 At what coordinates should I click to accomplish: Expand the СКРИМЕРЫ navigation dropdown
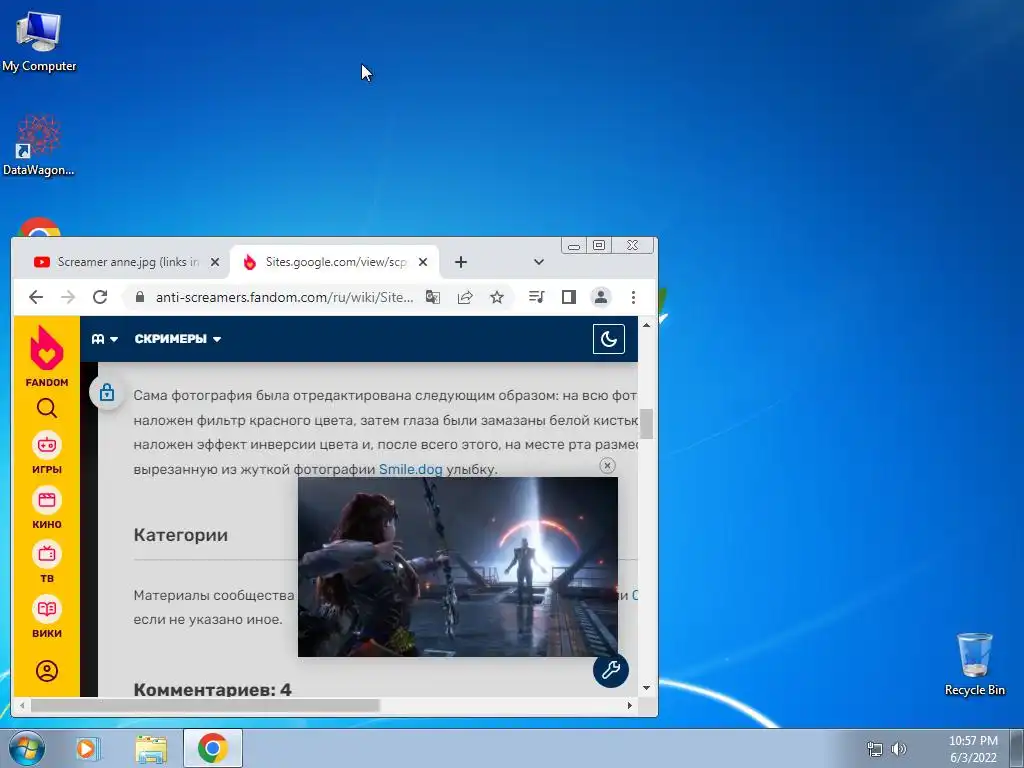(x=178, y=339)
